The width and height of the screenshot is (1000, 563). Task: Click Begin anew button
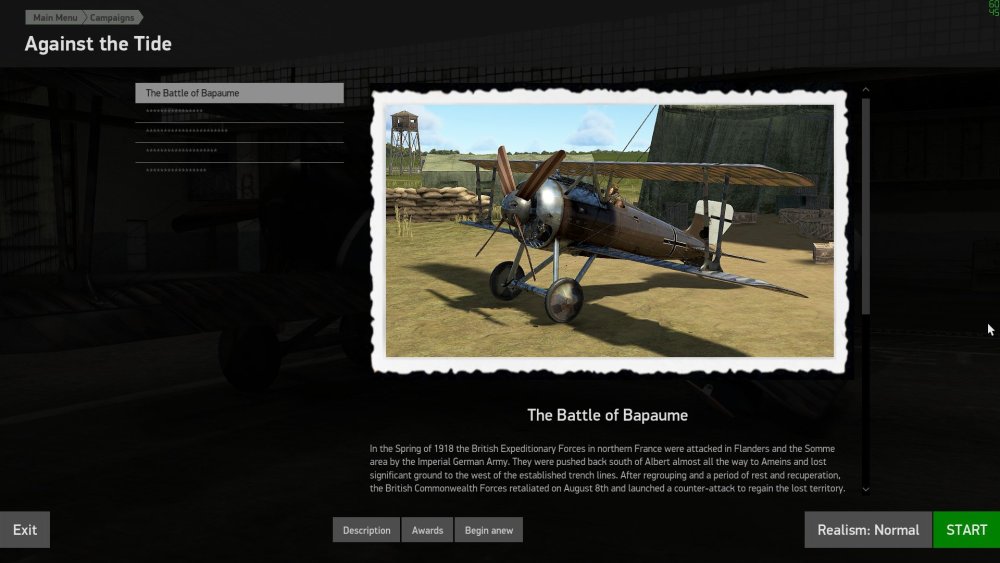tap(489, 530)
